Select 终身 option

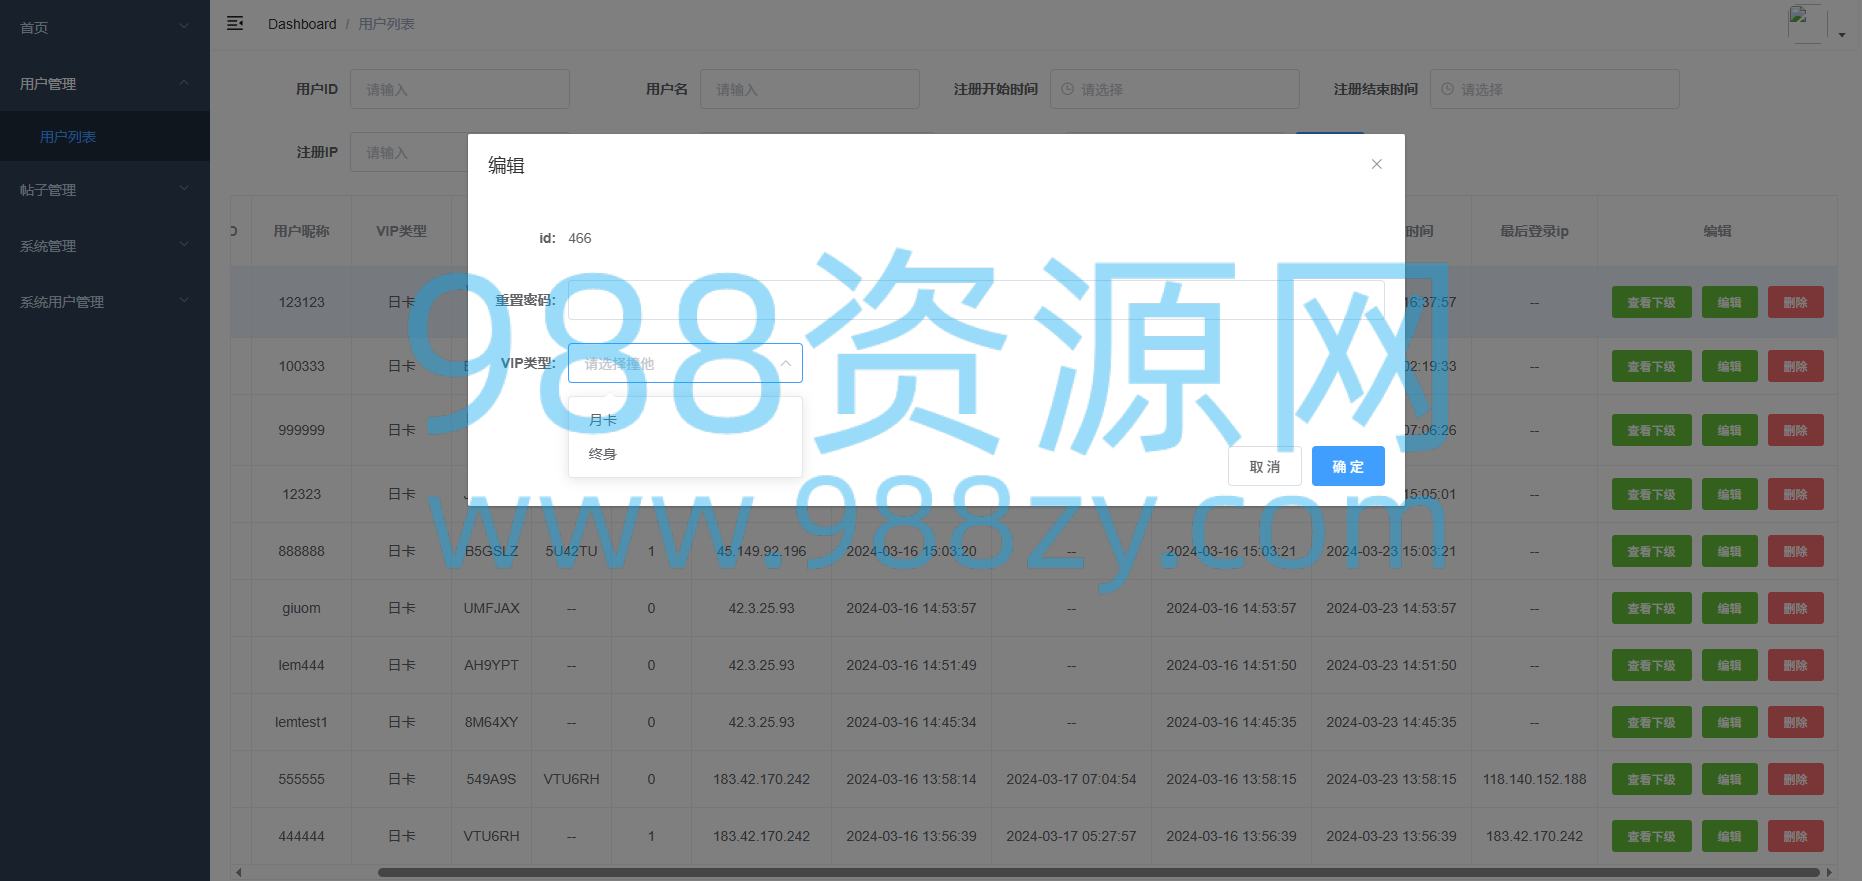pos(685,454)
